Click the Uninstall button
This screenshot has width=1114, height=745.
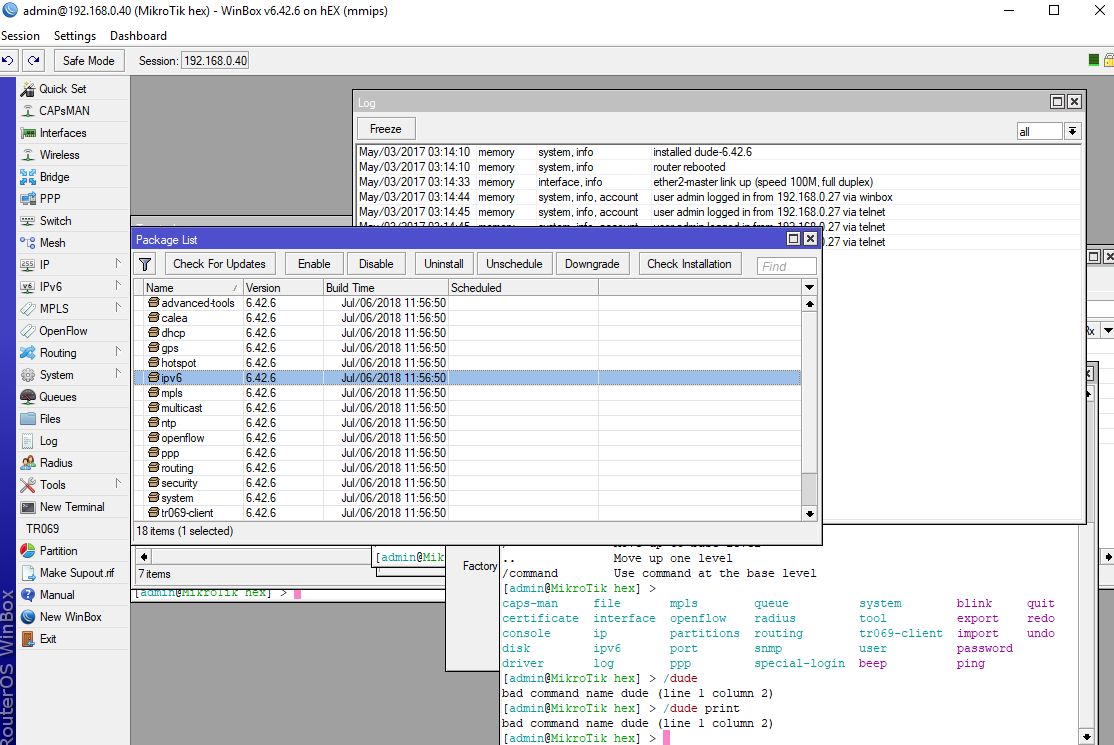[x=443, y=264]
